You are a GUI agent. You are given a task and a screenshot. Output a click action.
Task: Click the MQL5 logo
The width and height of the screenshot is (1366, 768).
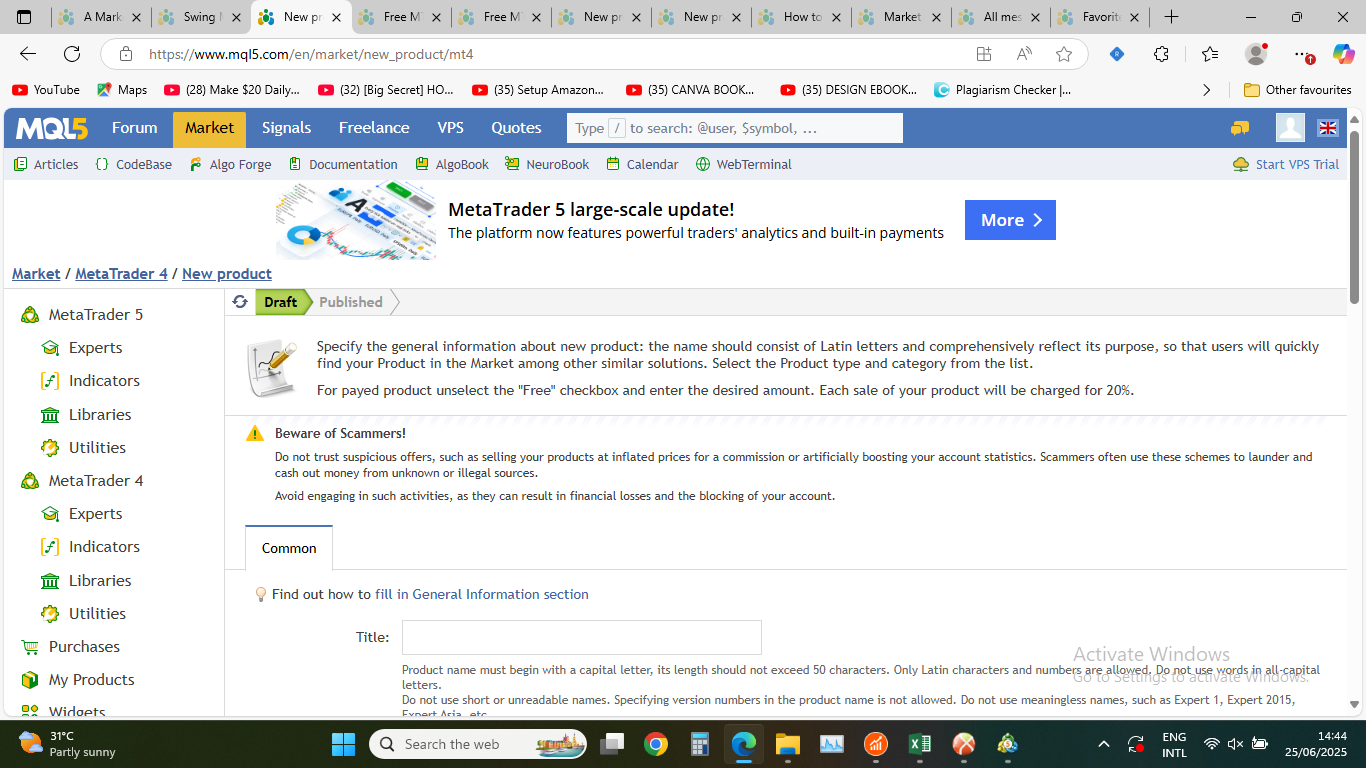tap(52, 128)
